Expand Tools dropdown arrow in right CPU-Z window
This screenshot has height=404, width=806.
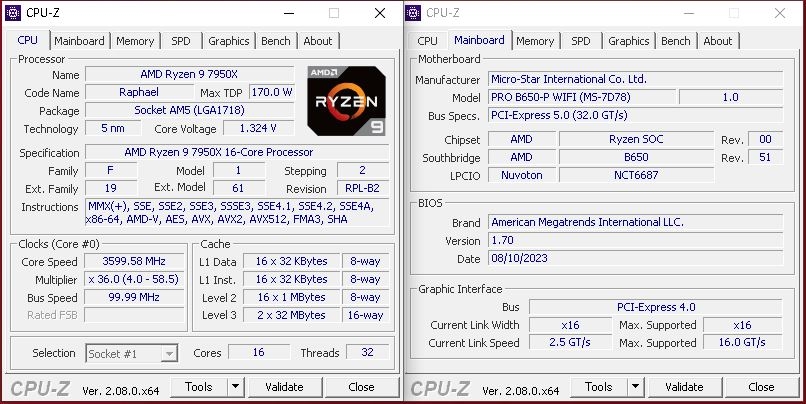coord(635,387)
